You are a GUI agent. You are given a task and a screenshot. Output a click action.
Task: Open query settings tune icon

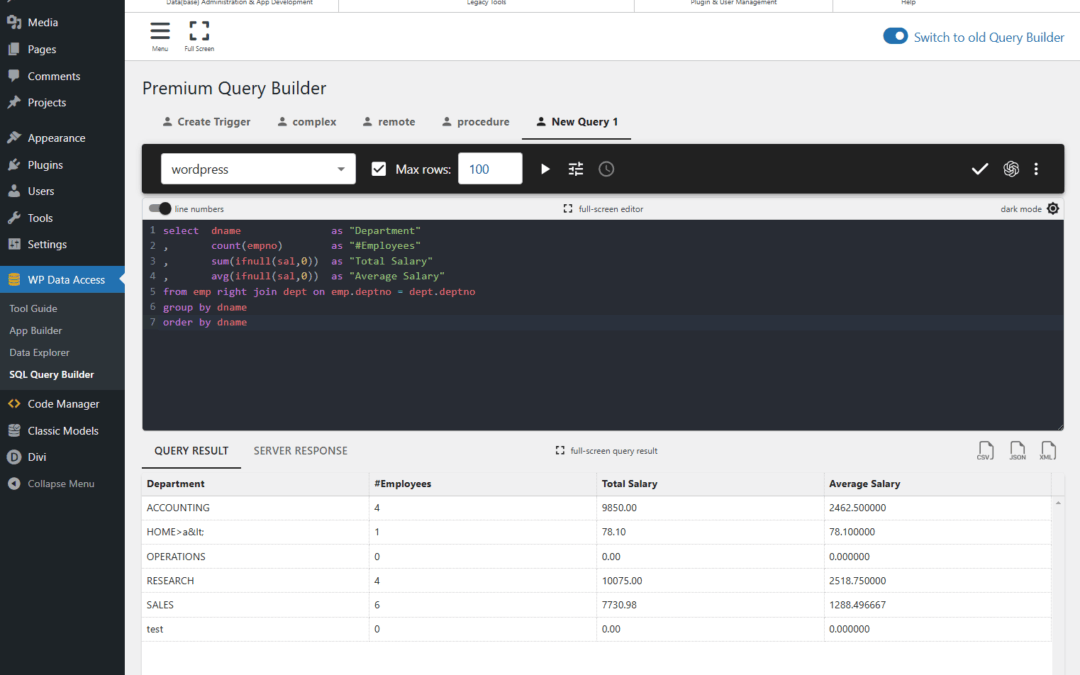(x=576, y=169)
